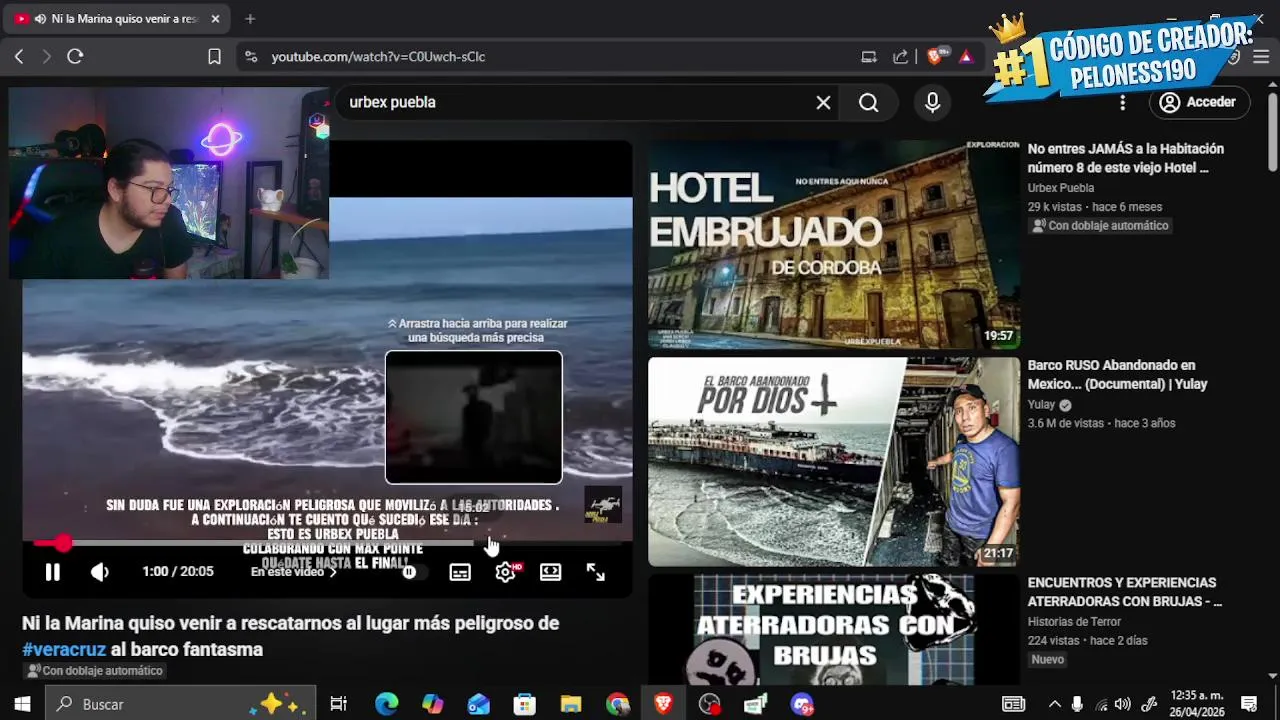Seek on the red video progress bar
The image size is (1280, 720).
pyautogui.click(x=327, y=543)
